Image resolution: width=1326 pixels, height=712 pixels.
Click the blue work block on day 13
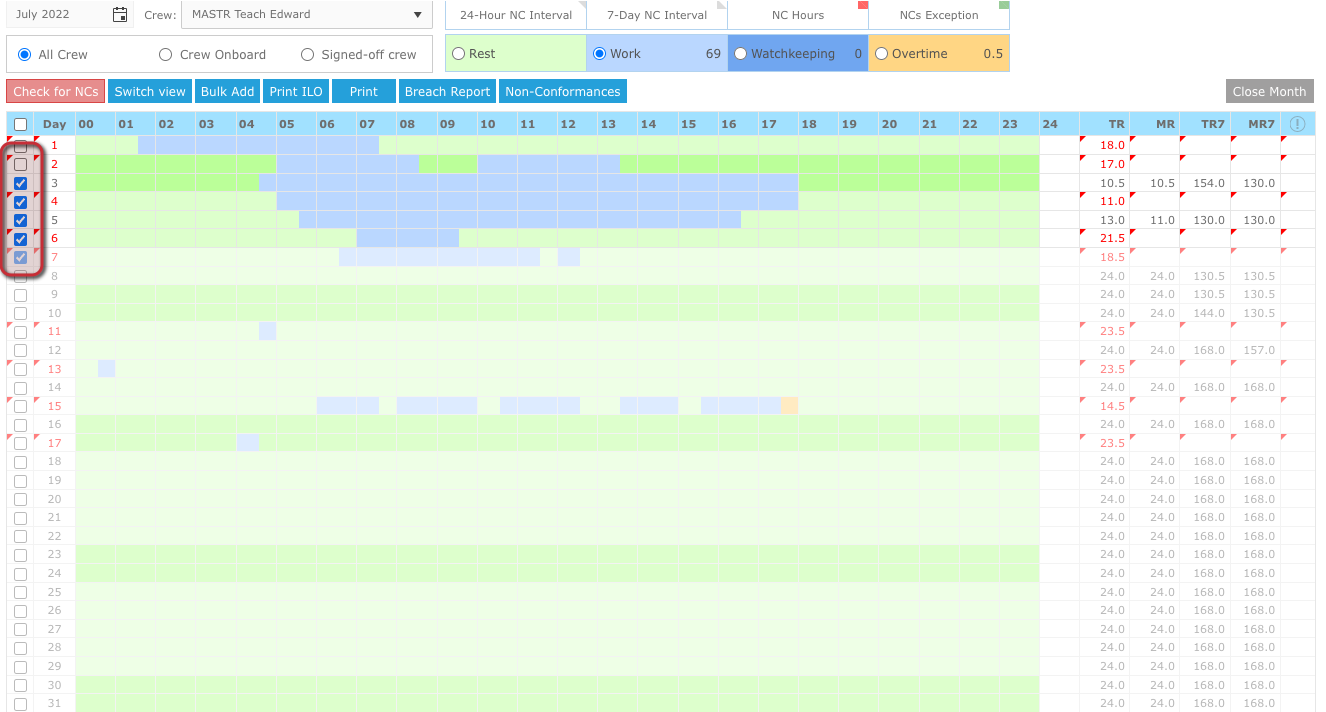pyautogui.click(x=106, y=369)
